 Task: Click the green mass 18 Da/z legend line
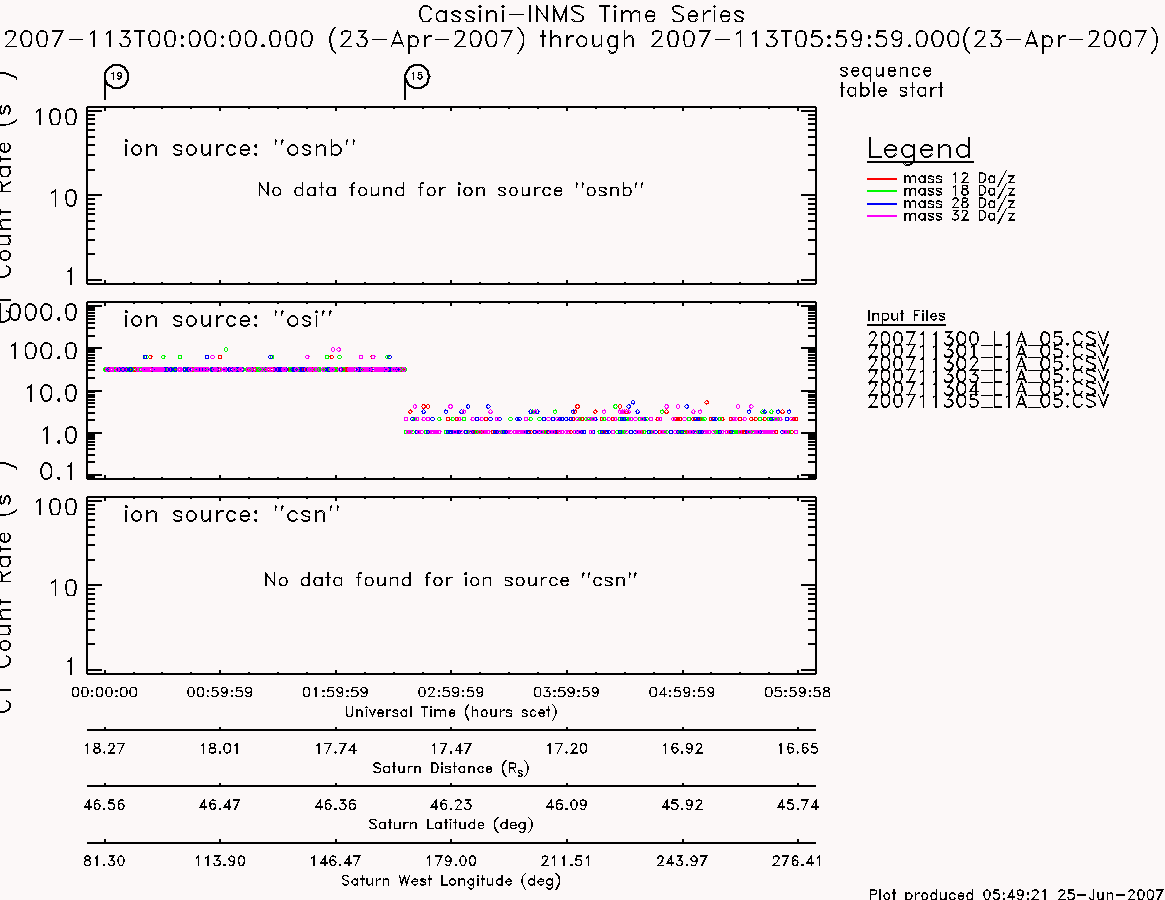click(882, 192)
